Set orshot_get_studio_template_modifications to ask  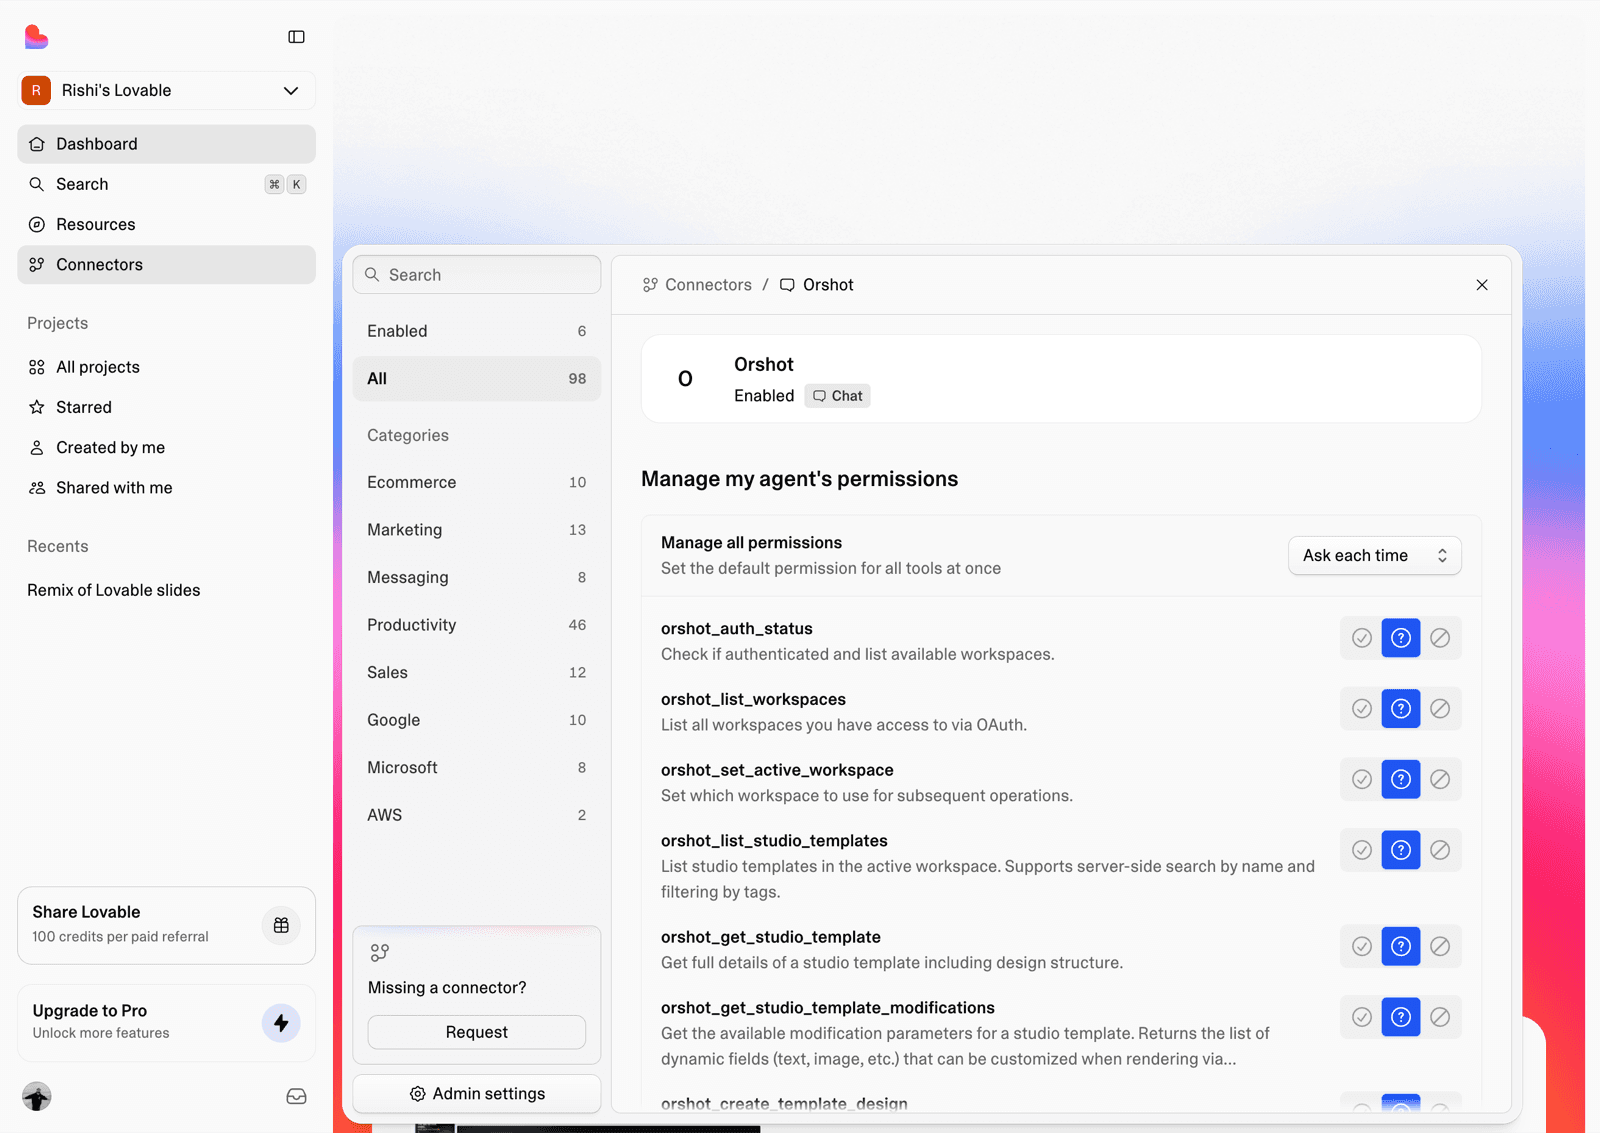click(1401, 1017)
